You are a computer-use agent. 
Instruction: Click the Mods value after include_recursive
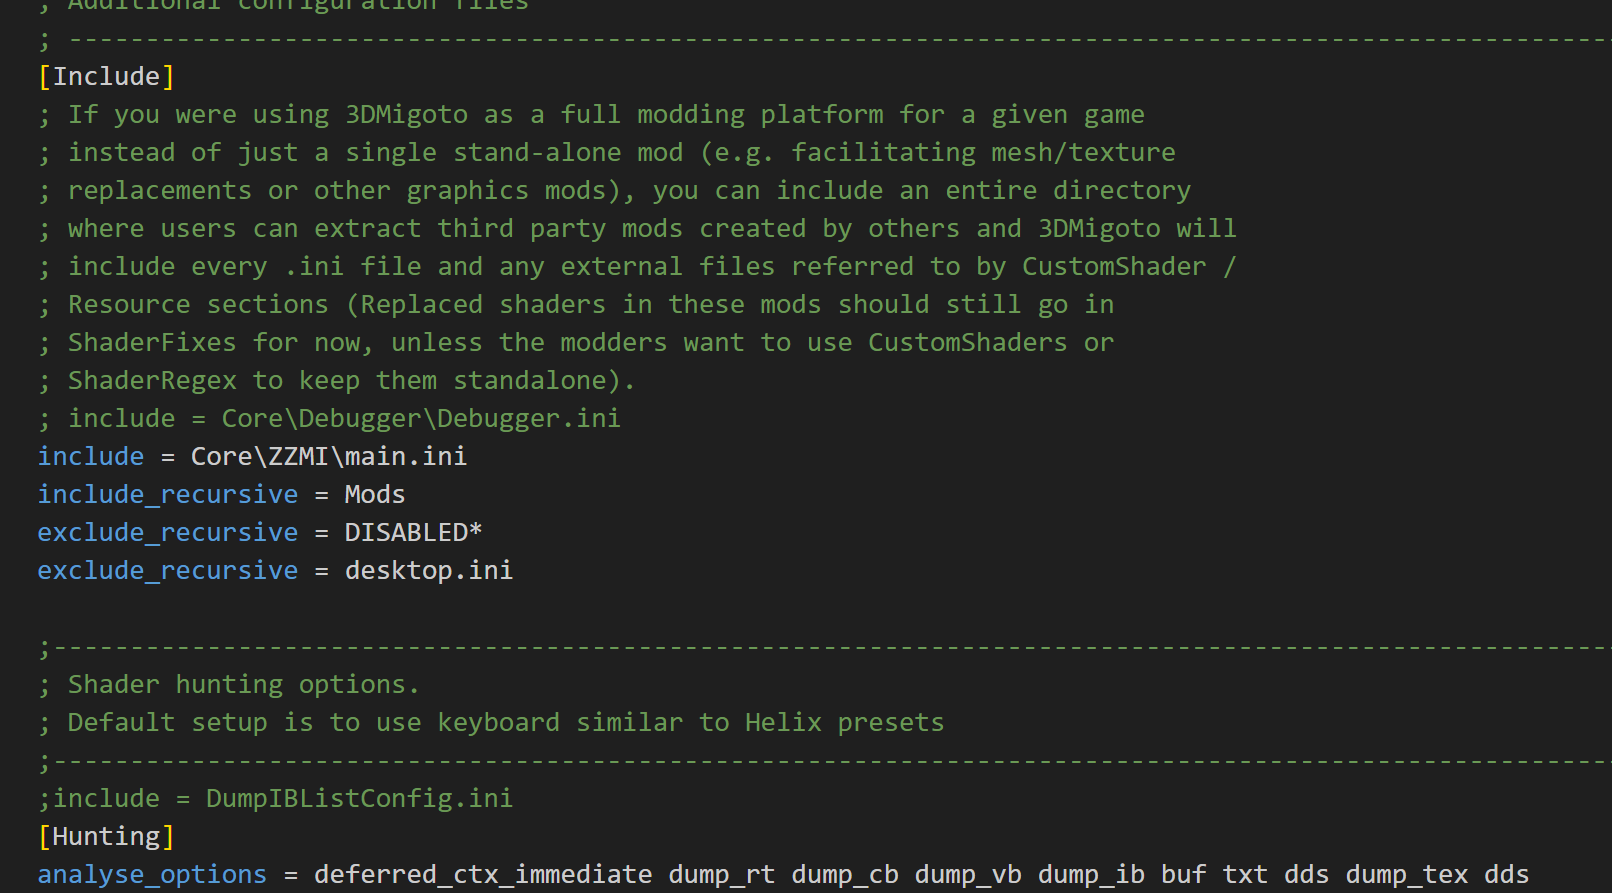click(x=374, y=495)
